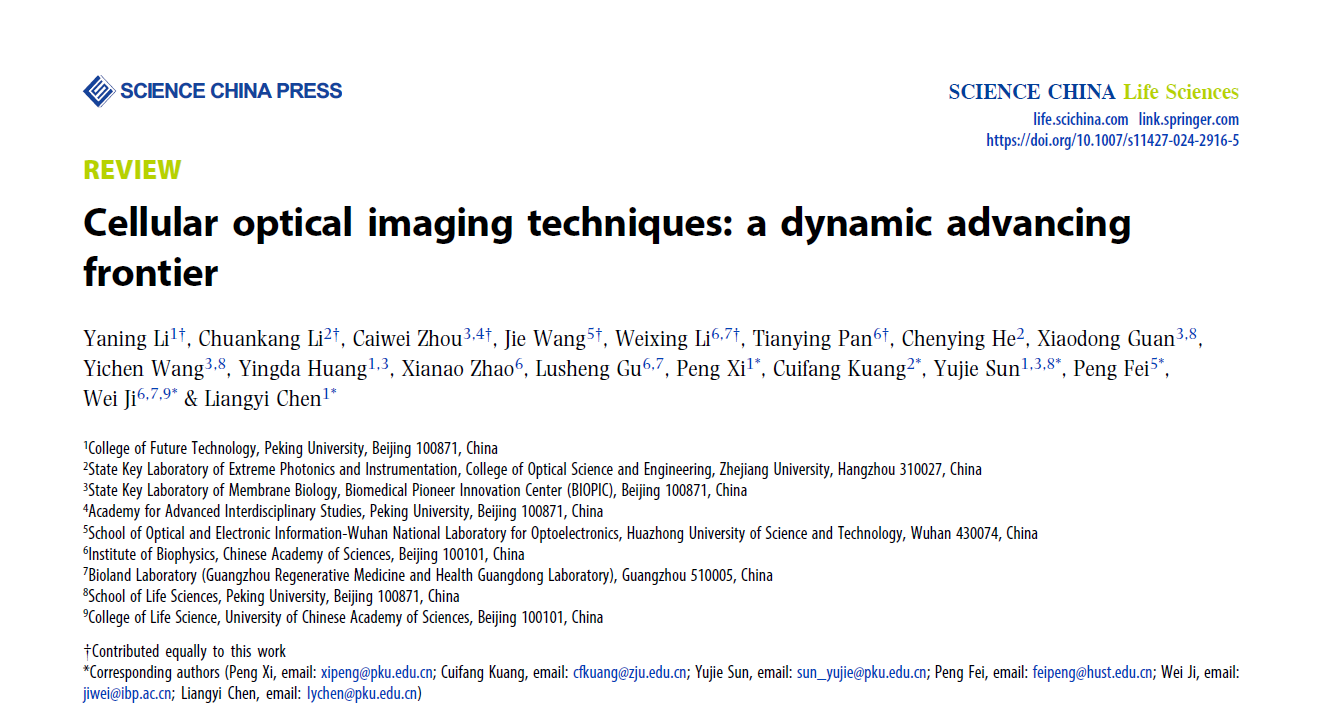Click the feipeng@hust.edu.cn email link
This screenshot has width=1319, height=713.
(1093, 672)
